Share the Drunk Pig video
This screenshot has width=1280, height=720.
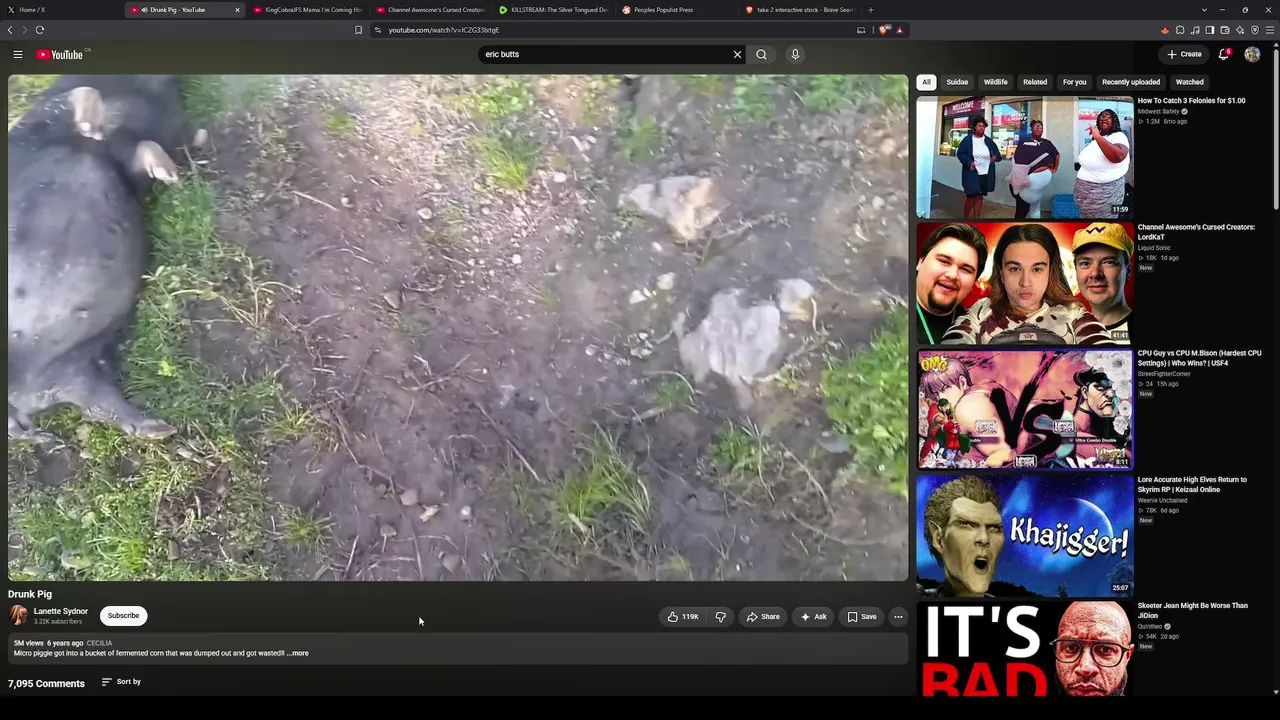pos(763,617)
